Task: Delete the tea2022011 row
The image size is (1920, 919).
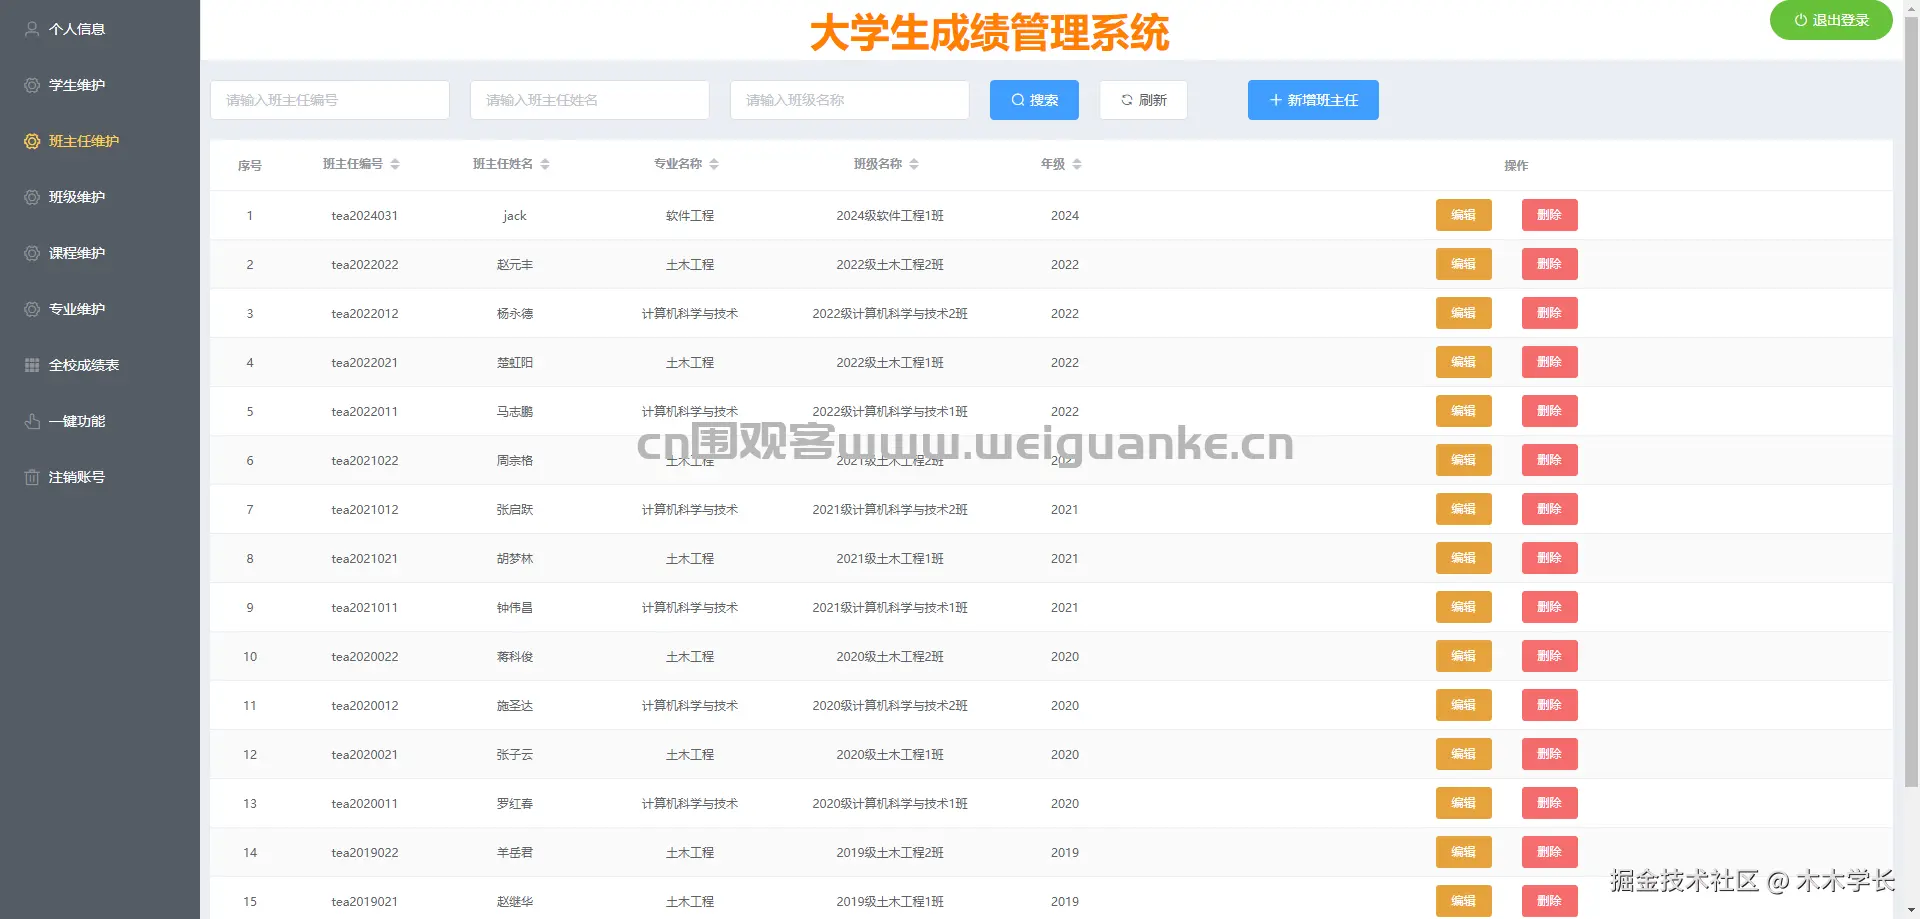Action: [1549, 411]
